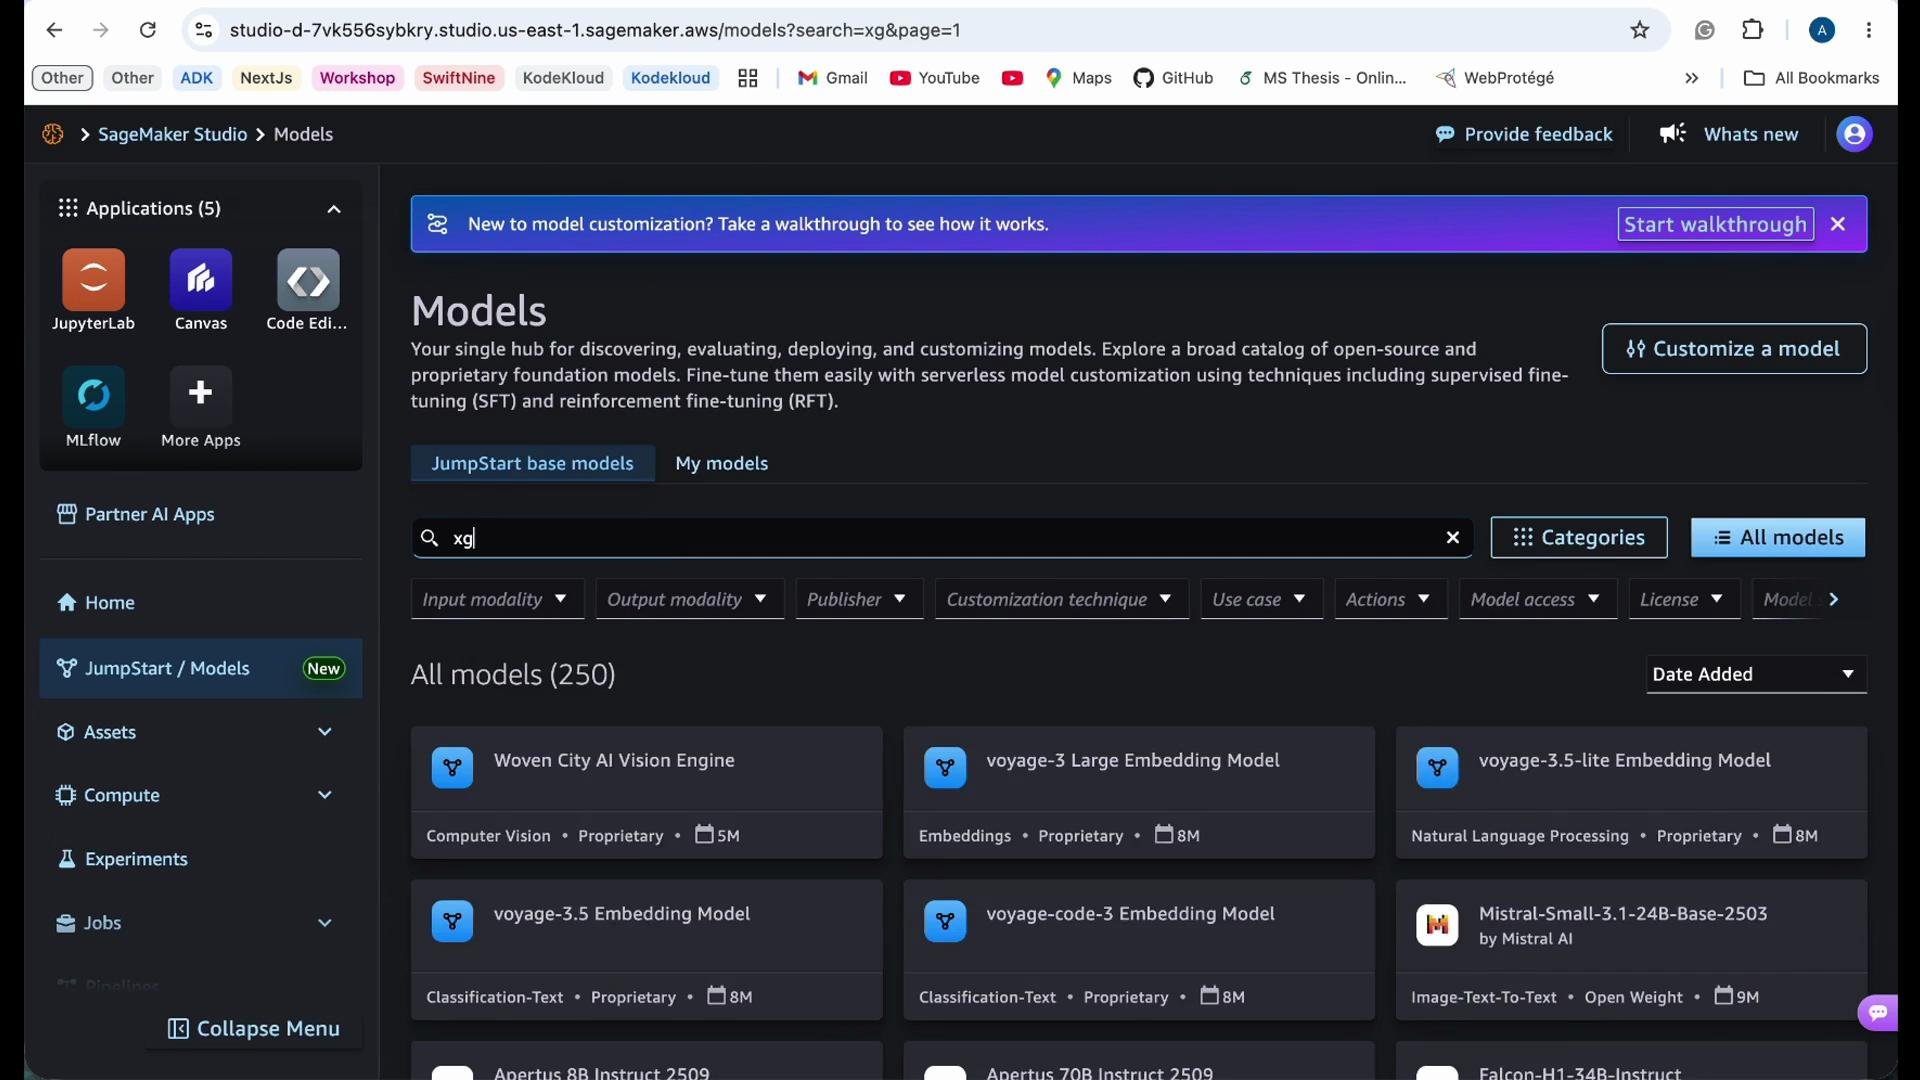
Task: Switch to Categories view
Action: click(1579, 538)
